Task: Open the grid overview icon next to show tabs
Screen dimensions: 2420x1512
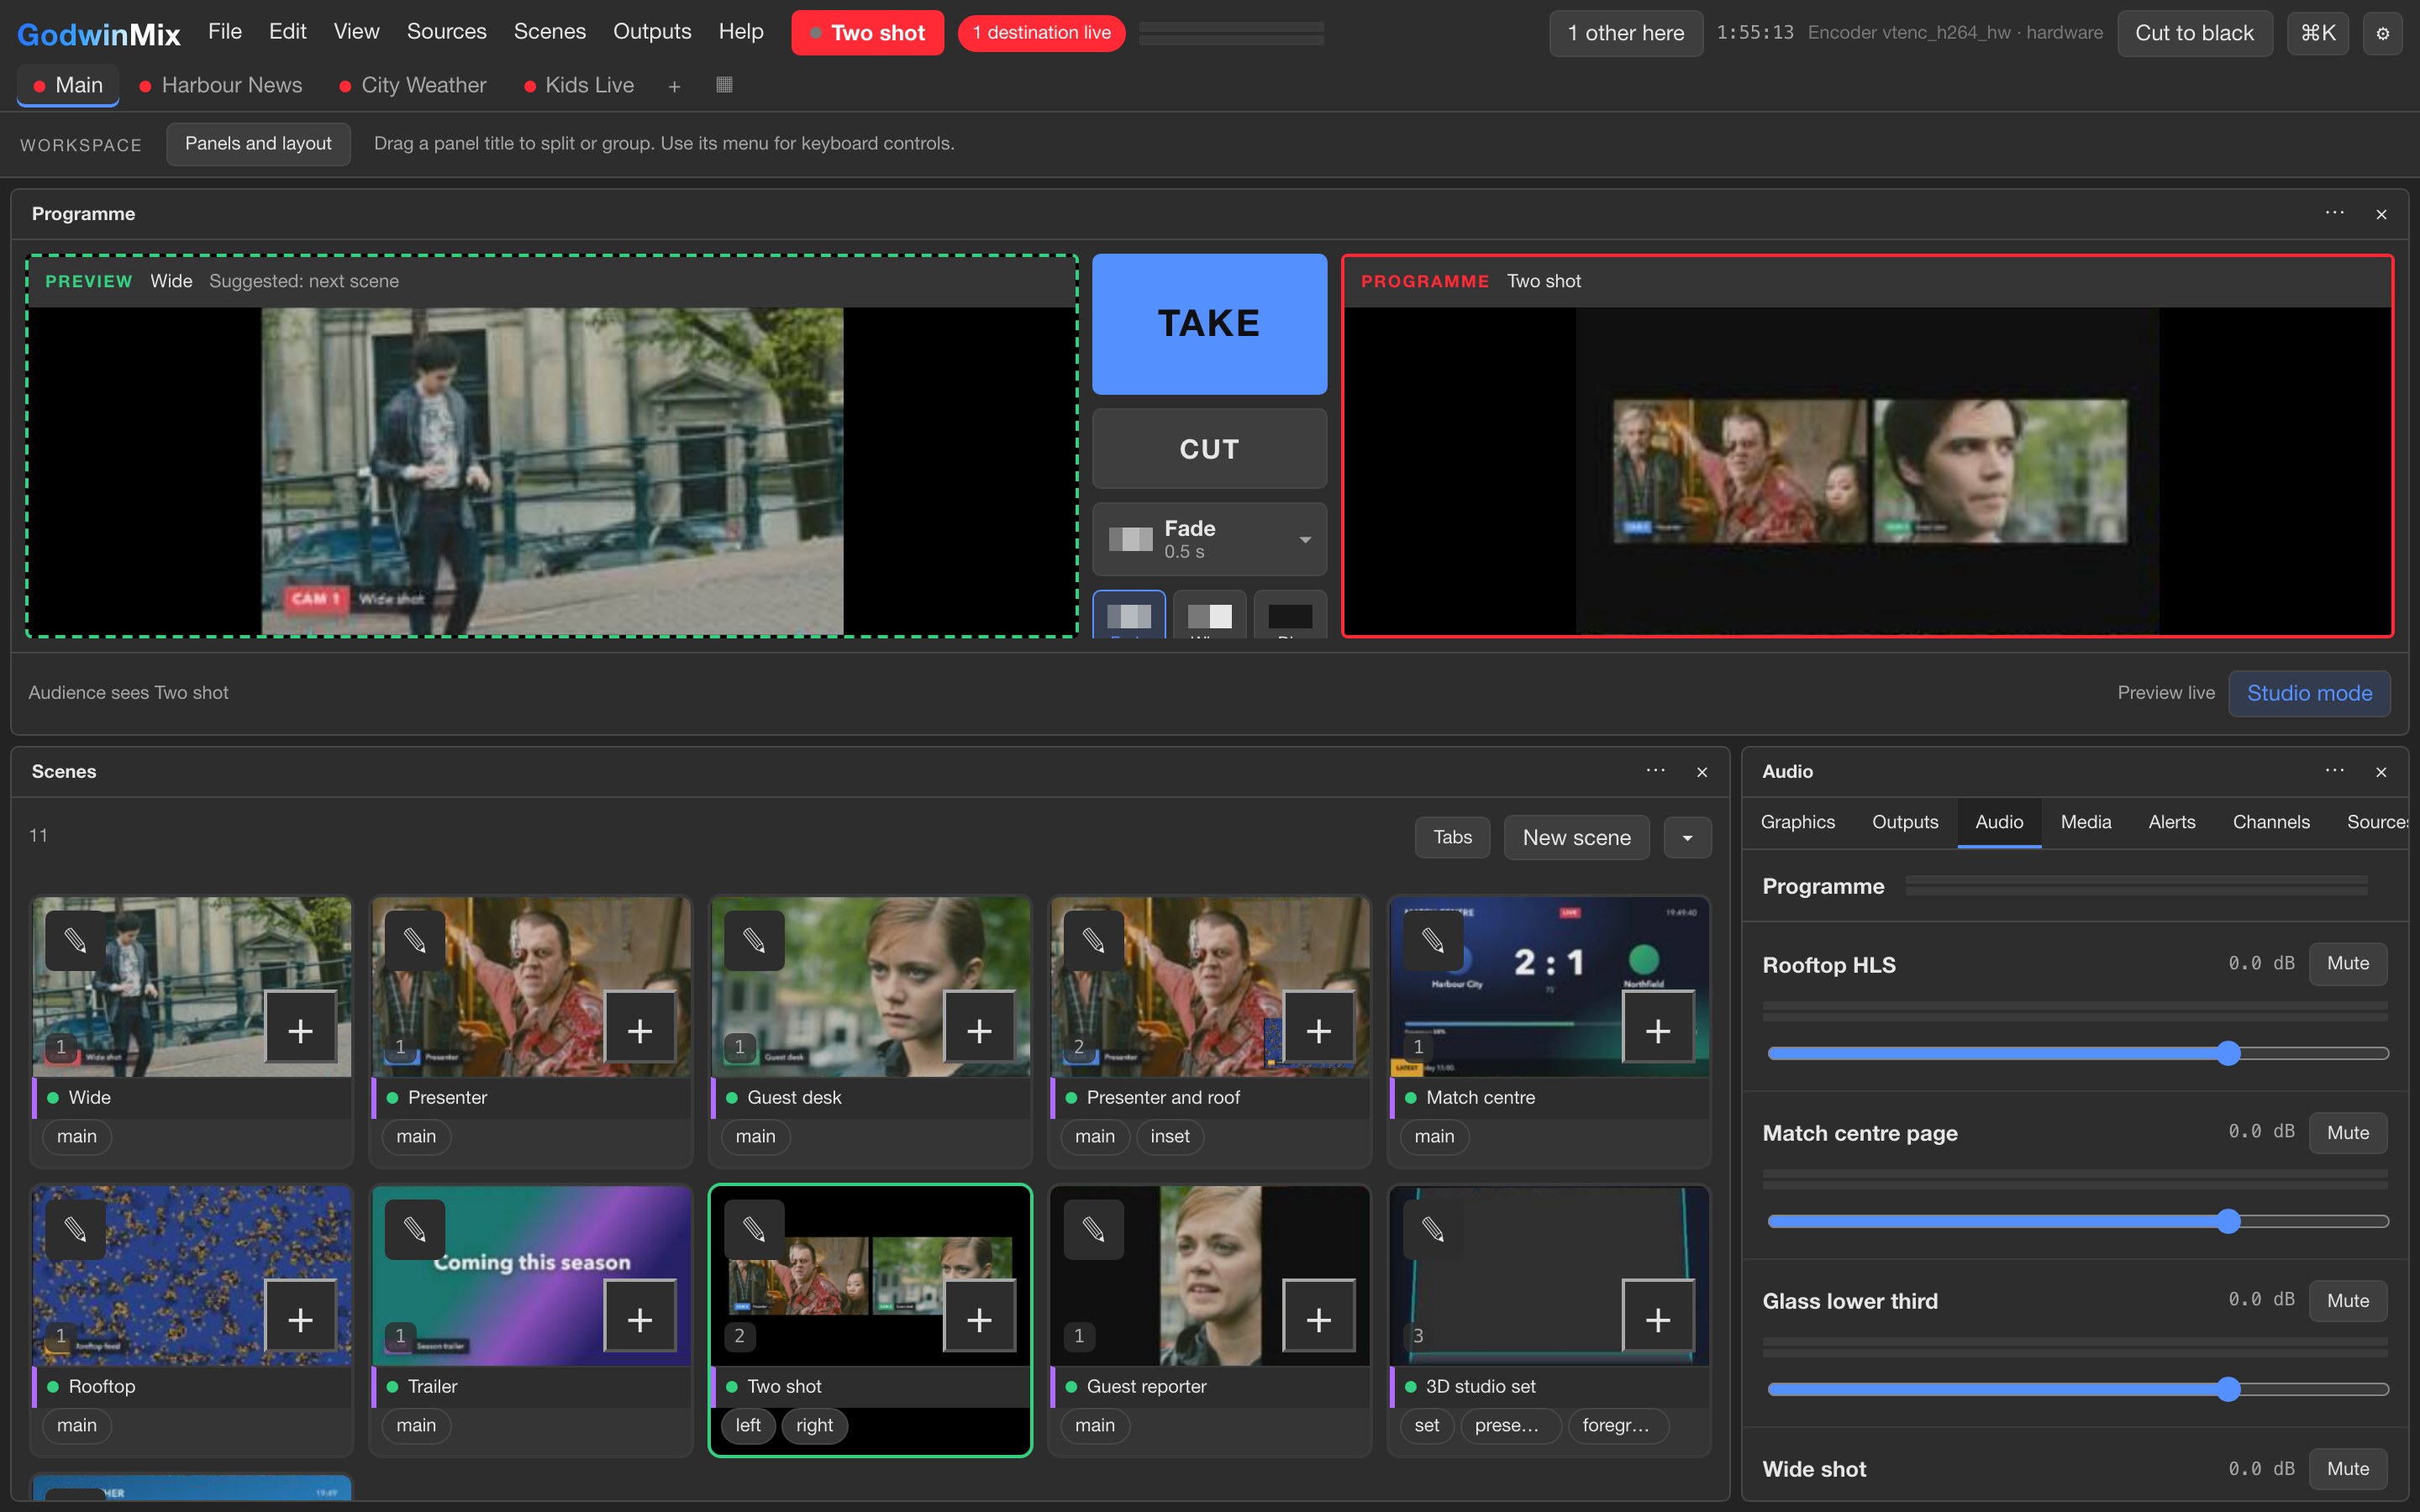Action: (x=725, y=85)
